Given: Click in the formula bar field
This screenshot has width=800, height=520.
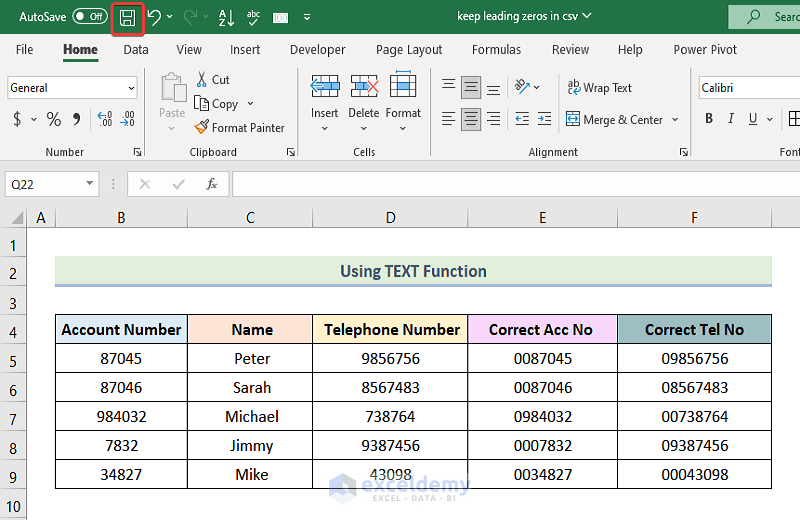Looking at the screenshot, I should click(x=516, y=184).
